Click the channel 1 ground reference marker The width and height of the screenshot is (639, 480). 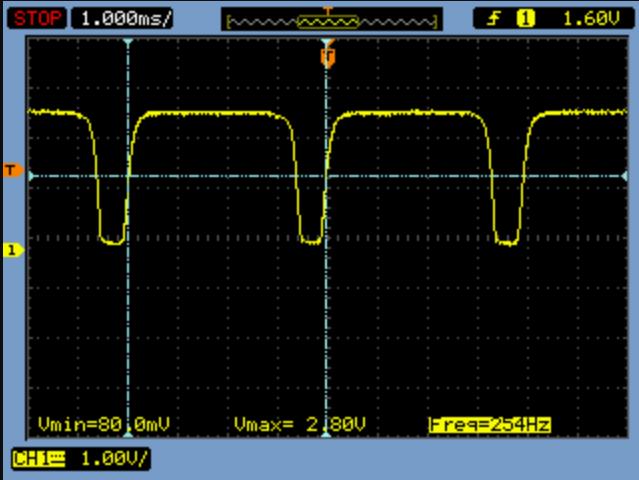point(11,250)
